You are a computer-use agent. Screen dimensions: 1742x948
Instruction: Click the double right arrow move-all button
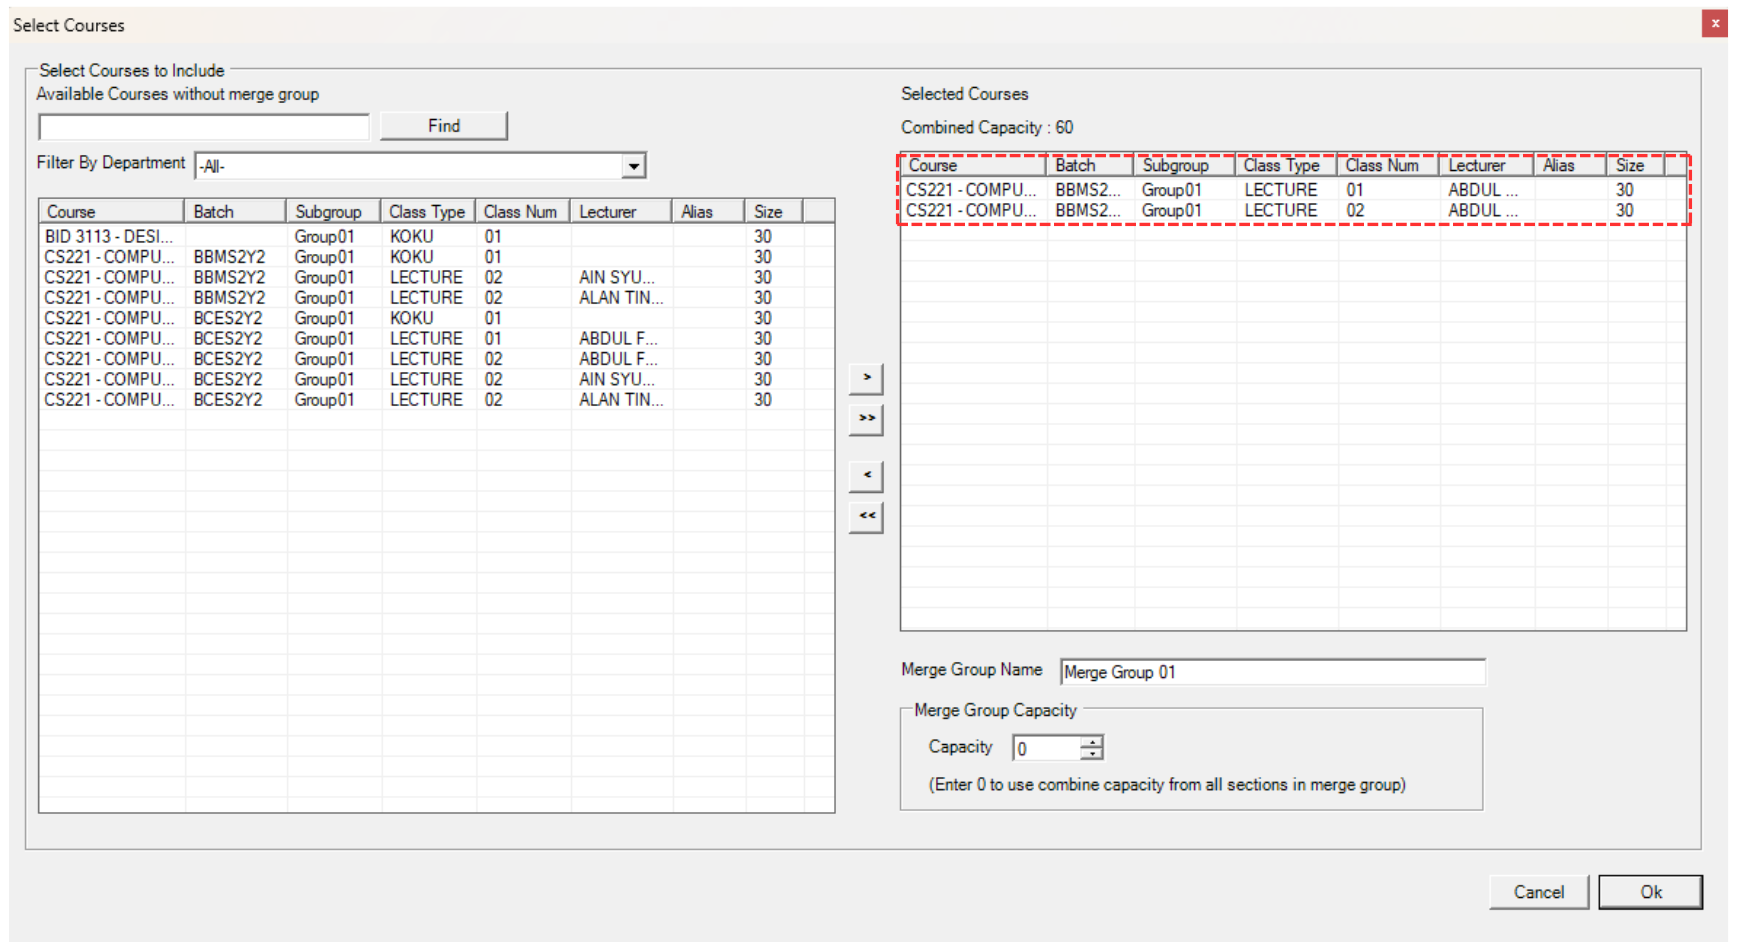click(x=866, y=419)
